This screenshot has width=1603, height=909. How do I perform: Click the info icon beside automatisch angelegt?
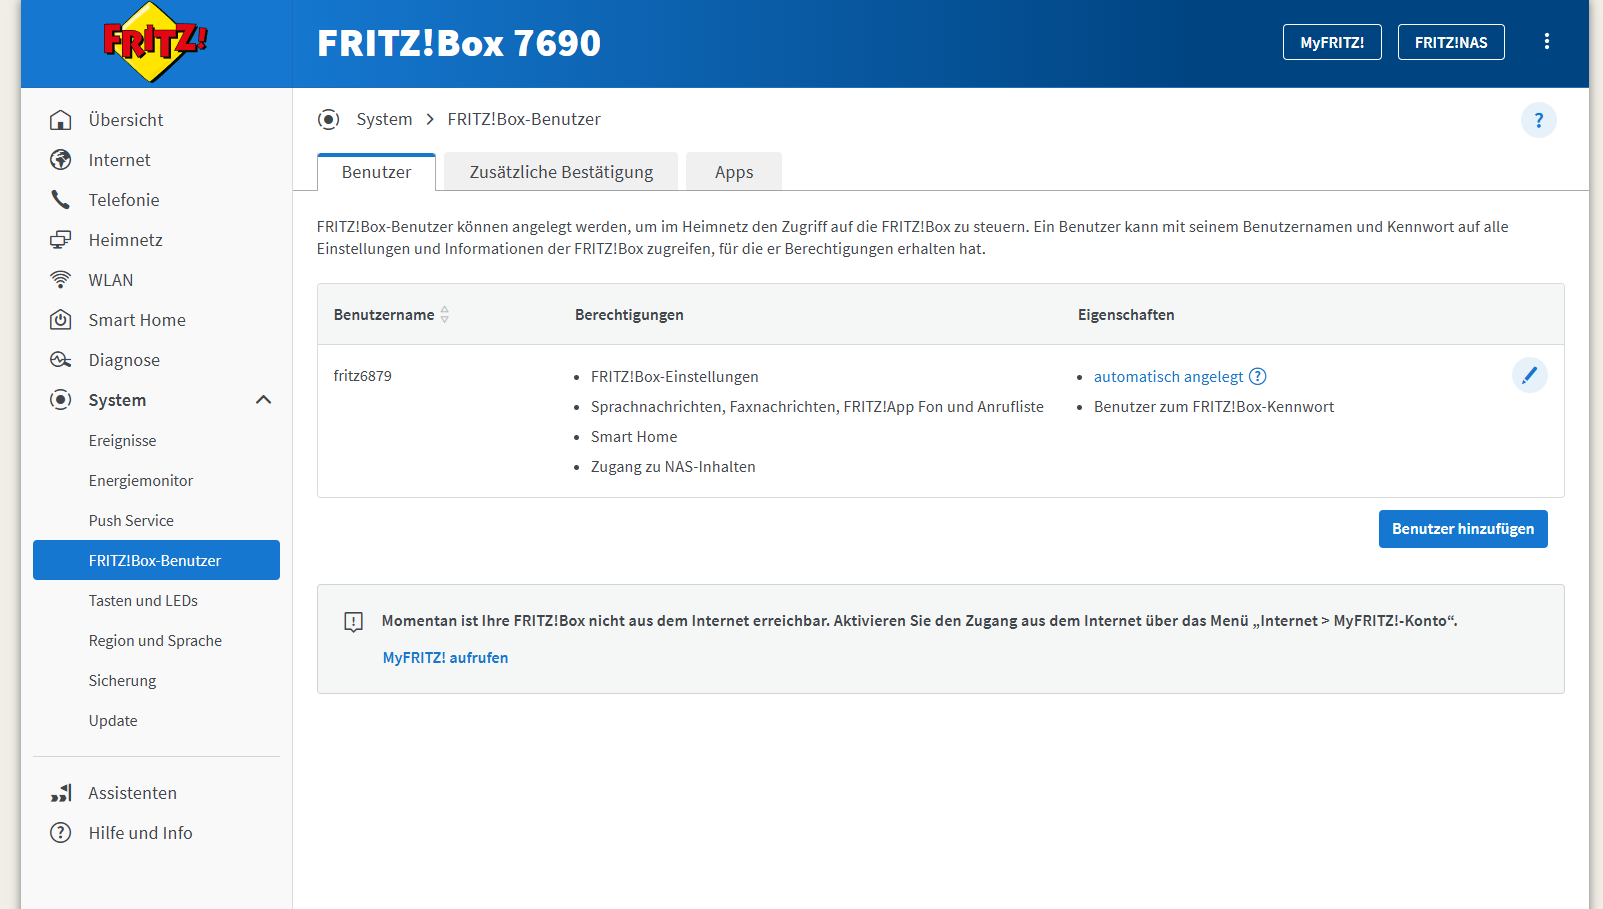click(1258, 376)
